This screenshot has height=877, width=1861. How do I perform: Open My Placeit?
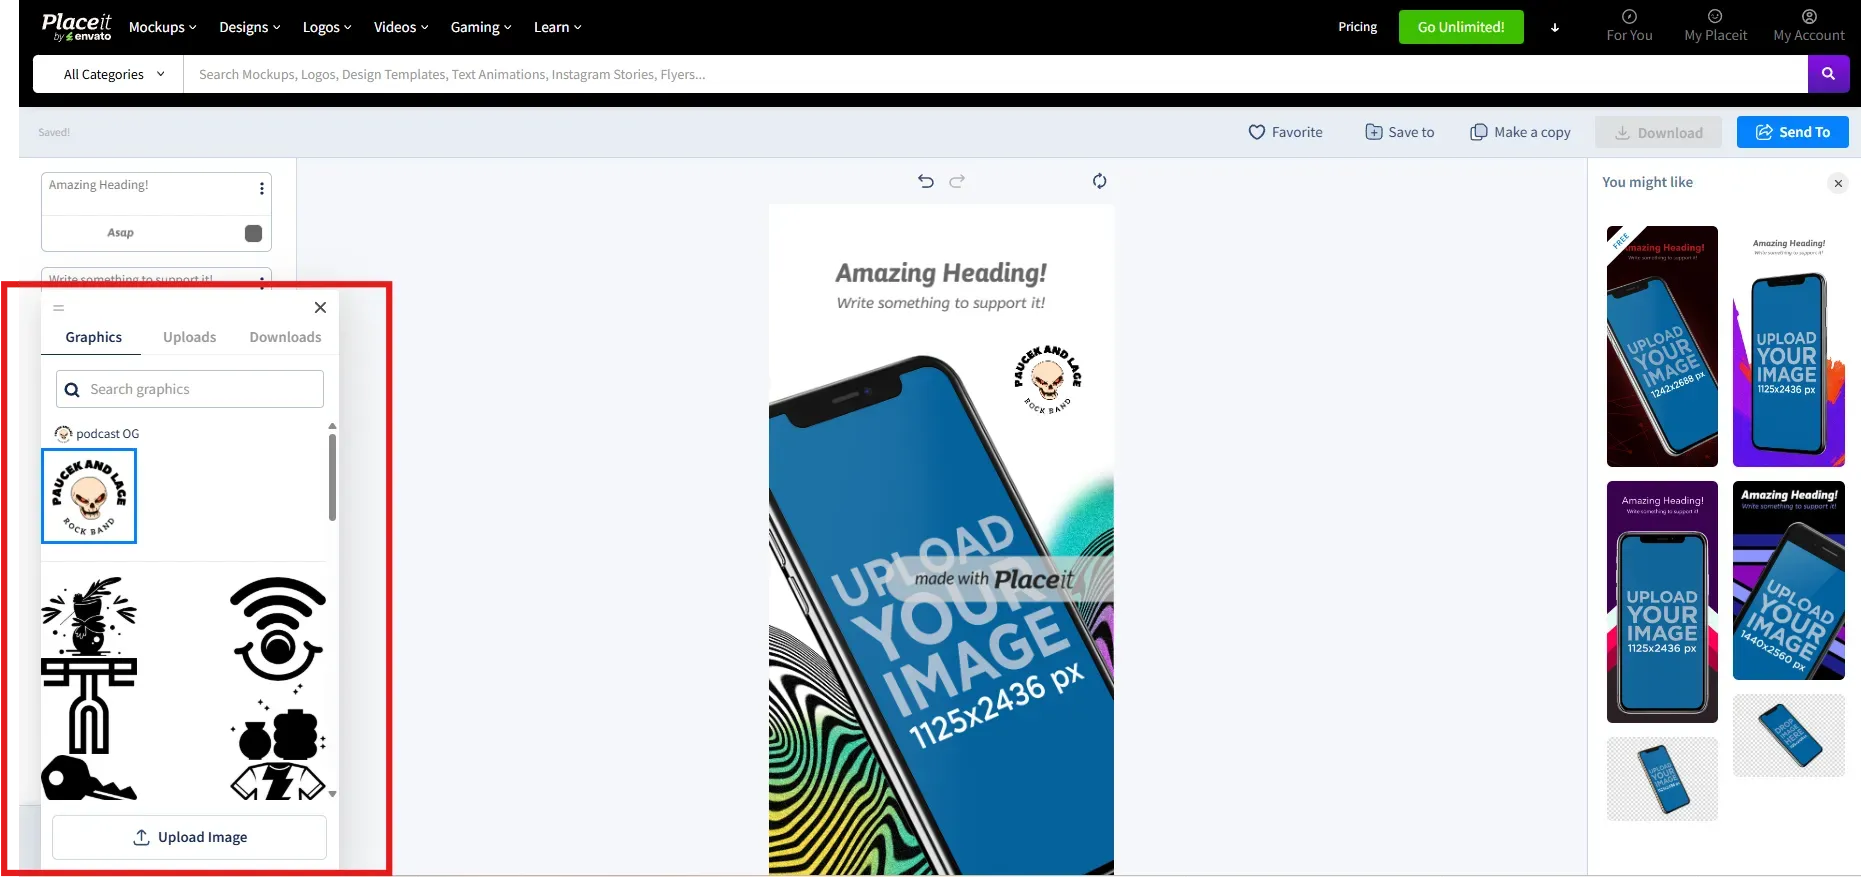1715,26
